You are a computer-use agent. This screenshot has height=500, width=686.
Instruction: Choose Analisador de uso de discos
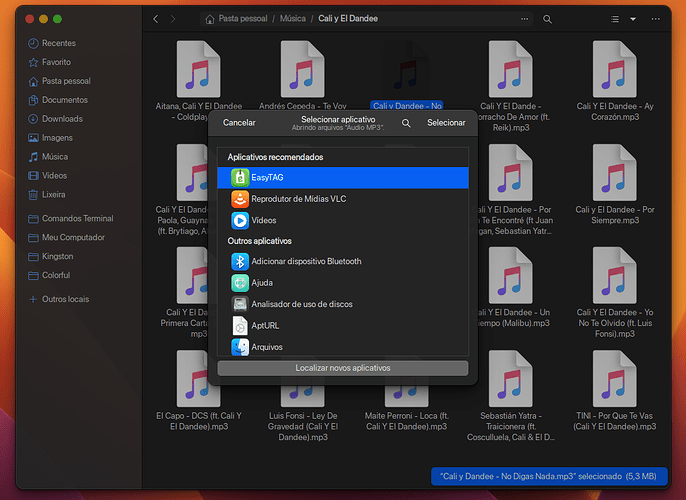tap(343, 304)
